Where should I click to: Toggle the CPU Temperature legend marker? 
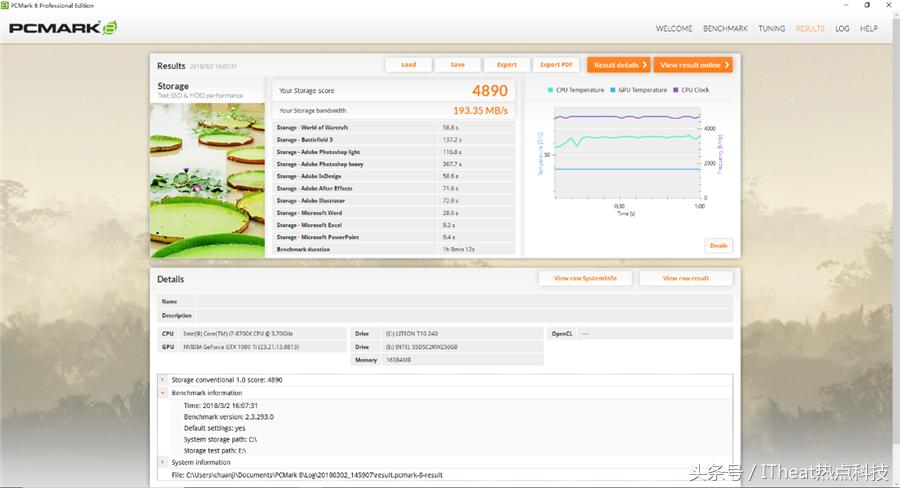coord(551,90)
